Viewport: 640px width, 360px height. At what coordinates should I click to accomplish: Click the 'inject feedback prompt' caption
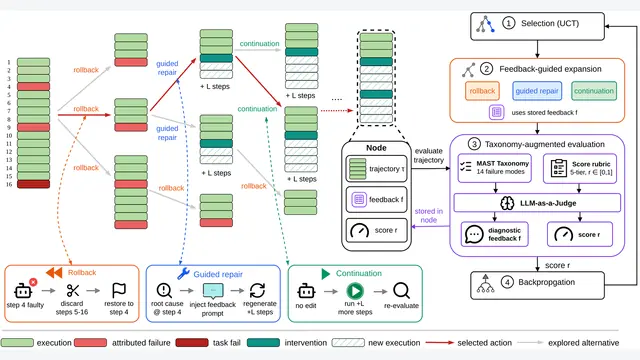[x=213, y=309]
